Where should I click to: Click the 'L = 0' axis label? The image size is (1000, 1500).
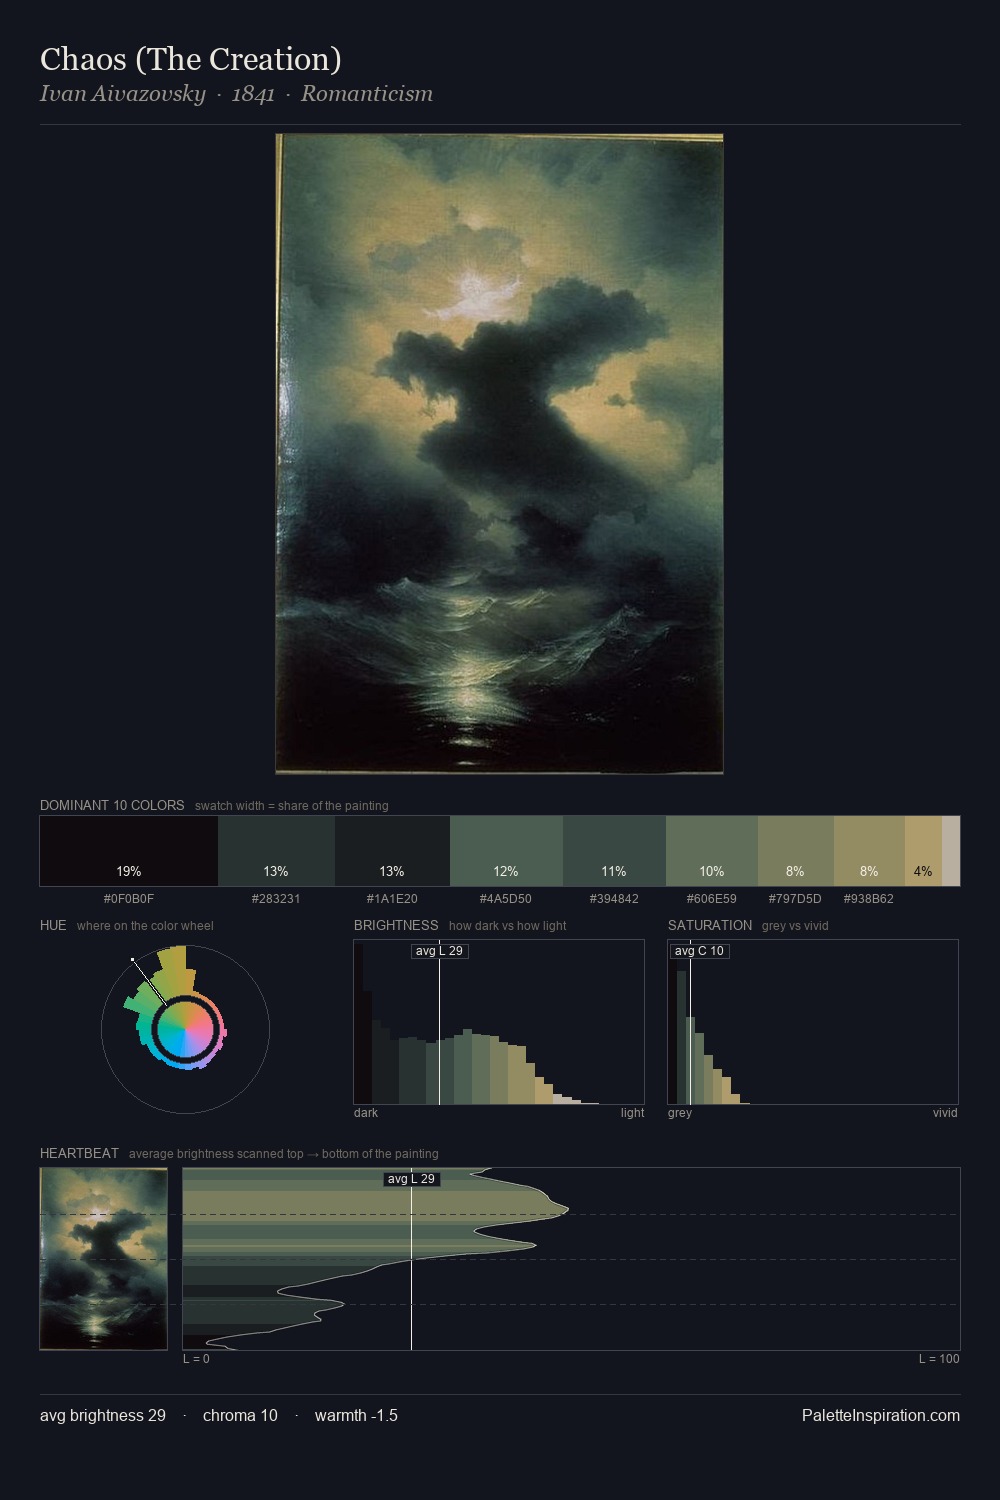[x=196, y=1359]
